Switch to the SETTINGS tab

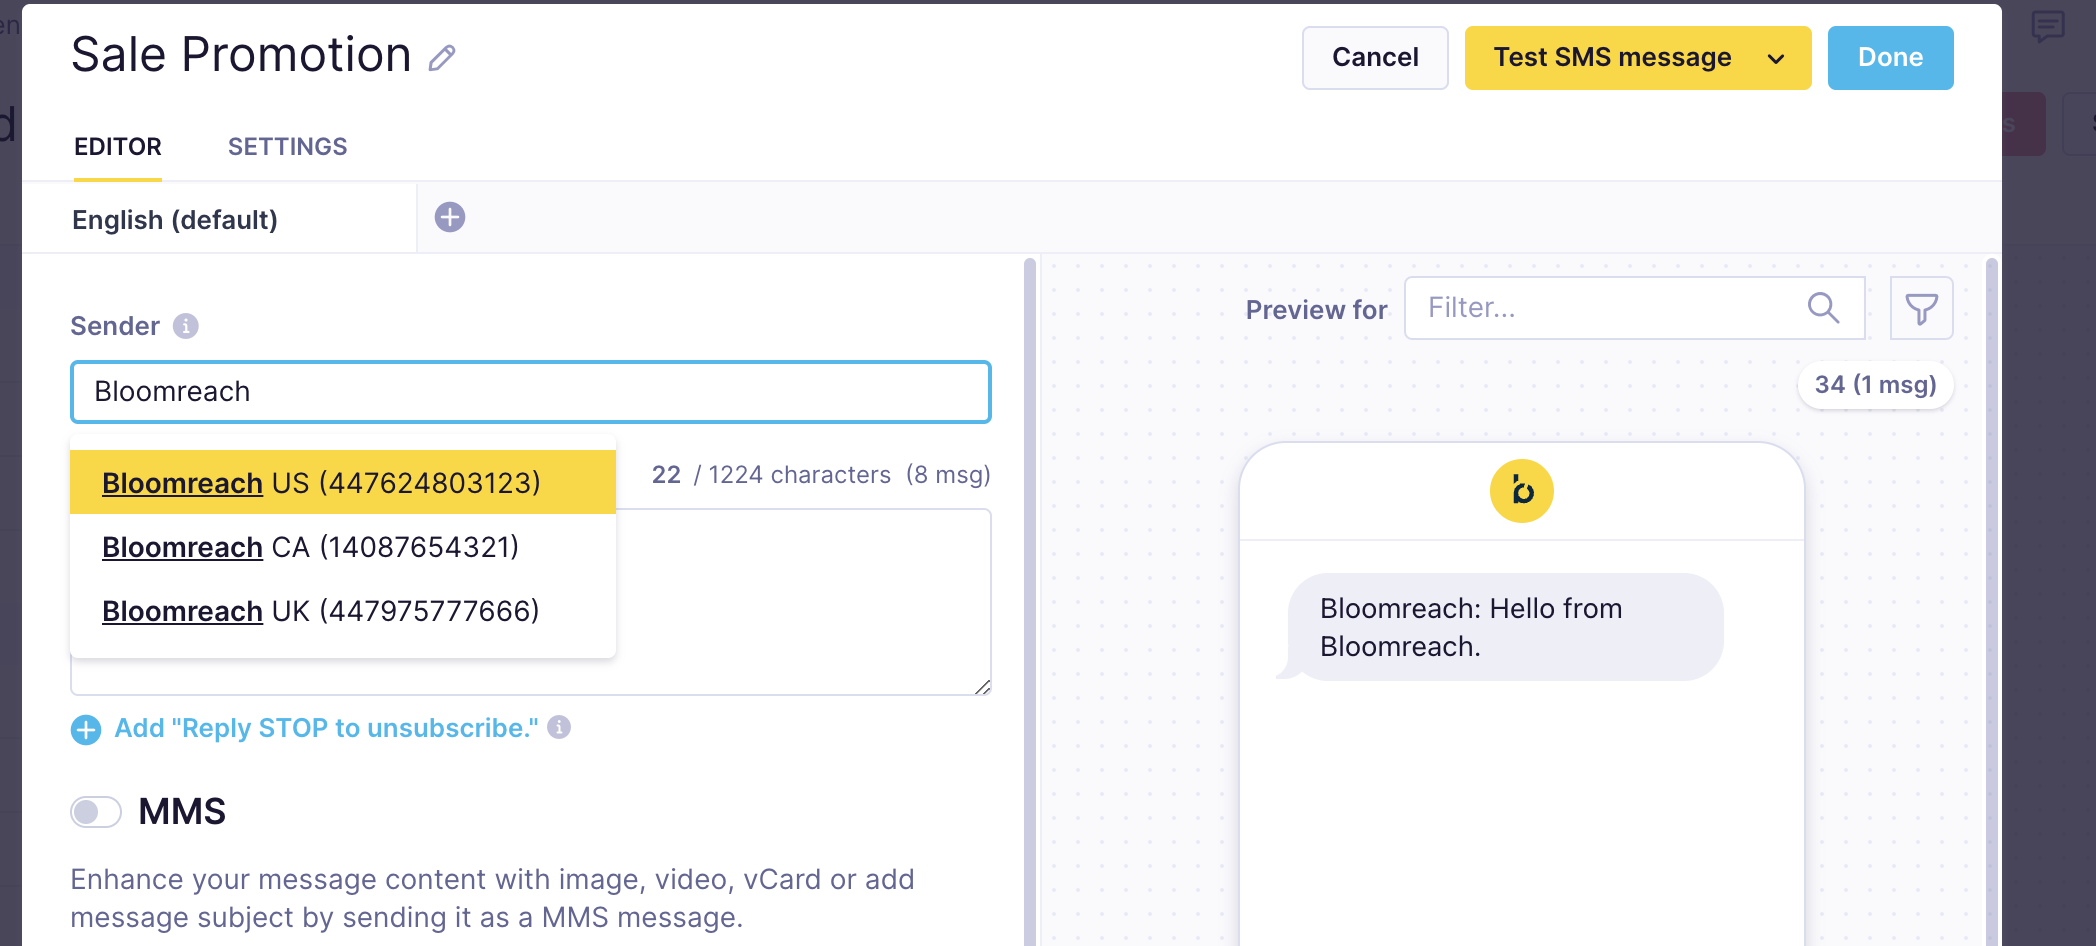[x=288, y=147]
